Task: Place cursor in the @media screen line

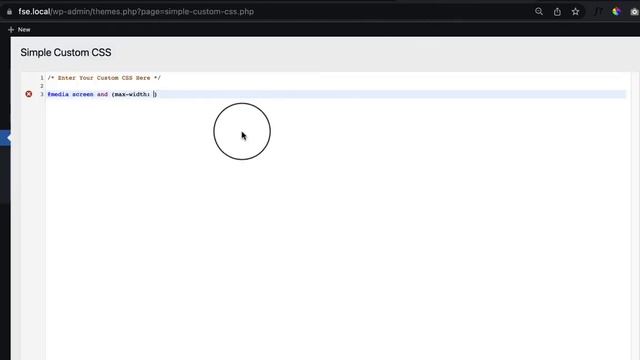Action: [x=336, y=94]
